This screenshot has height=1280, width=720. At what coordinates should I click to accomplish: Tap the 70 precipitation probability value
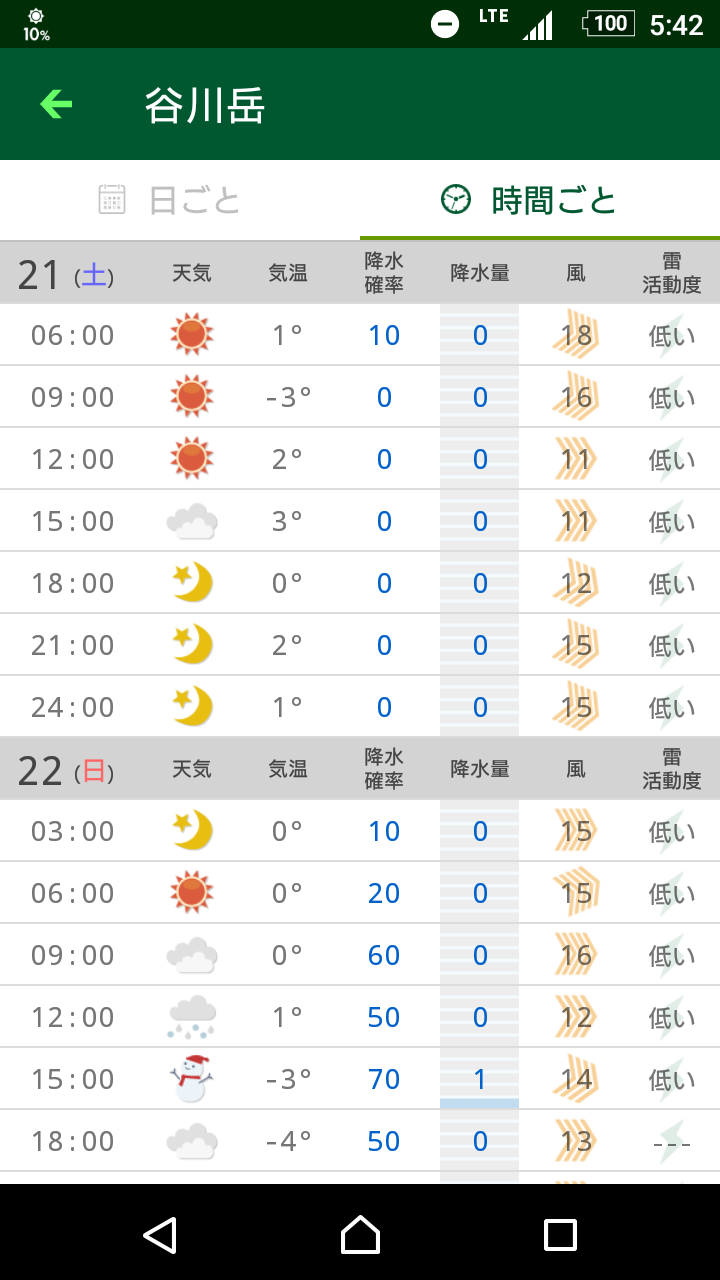click(x=384, y=1079)
